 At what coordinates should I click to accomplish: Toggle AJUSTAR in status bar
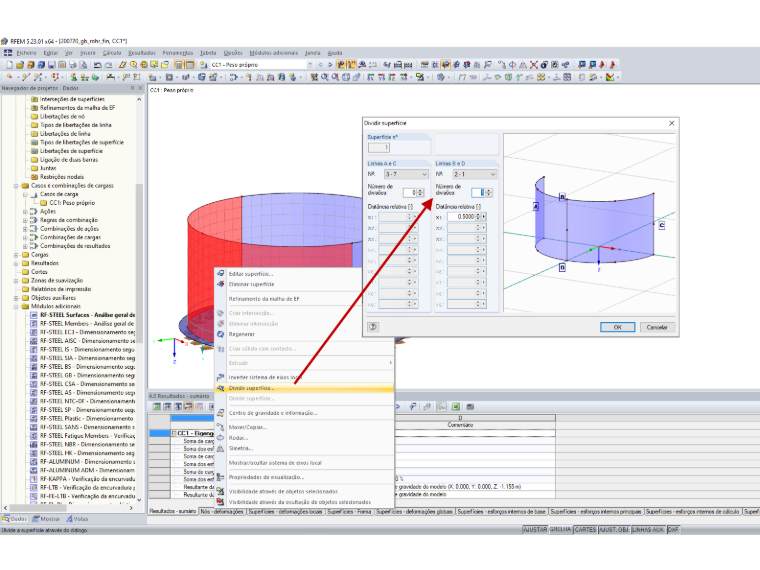click(535, 530)
